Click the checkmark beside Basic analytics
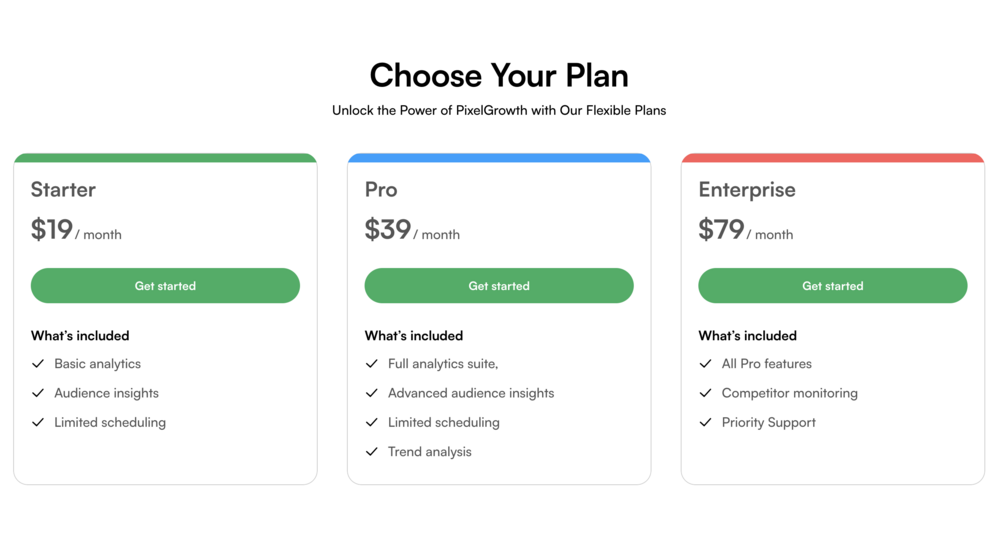 coord(38,364)
